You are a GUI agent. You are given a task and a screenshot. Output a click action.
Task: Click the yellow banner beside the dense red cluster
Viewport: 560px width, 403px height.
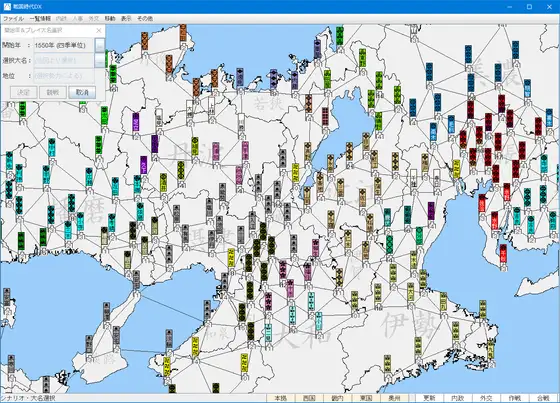pos(456,169)
